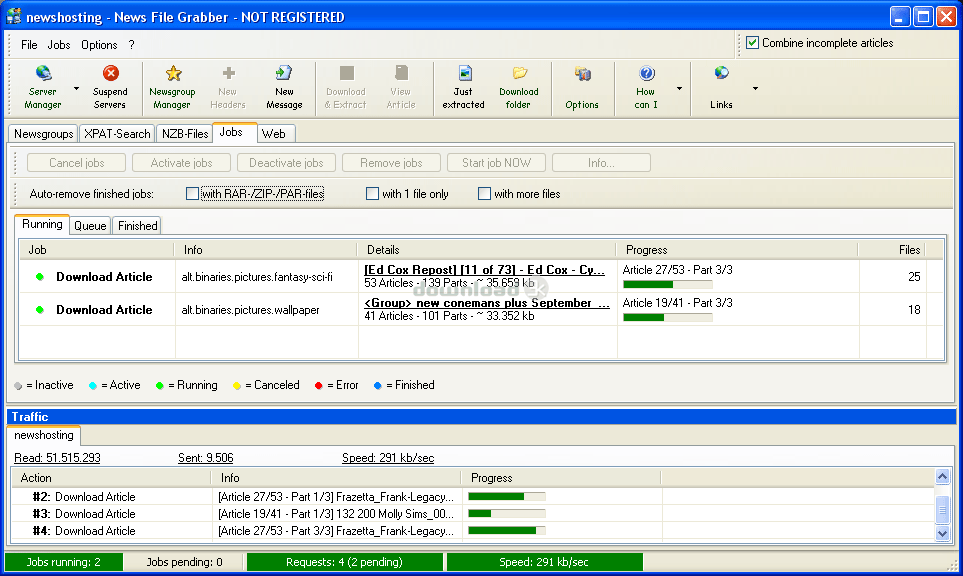The image size is (963, 576).
Task: Enable auto-remove with RAR-/ZIP-/PAR-files
Action: pos(192,194)
